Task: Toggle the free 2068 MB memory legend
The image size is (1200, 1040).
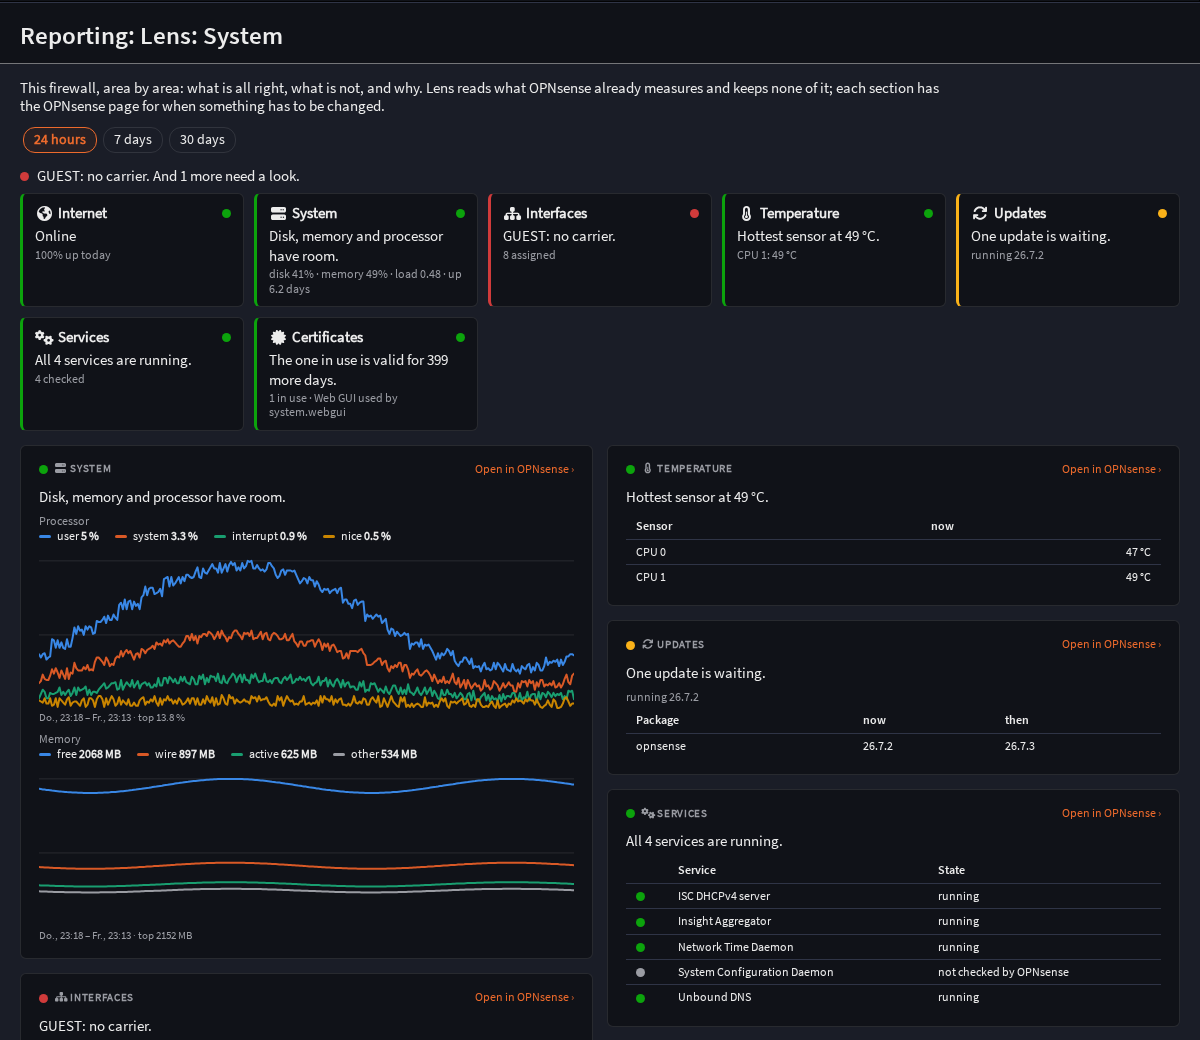Action: (x=80, y=754)
